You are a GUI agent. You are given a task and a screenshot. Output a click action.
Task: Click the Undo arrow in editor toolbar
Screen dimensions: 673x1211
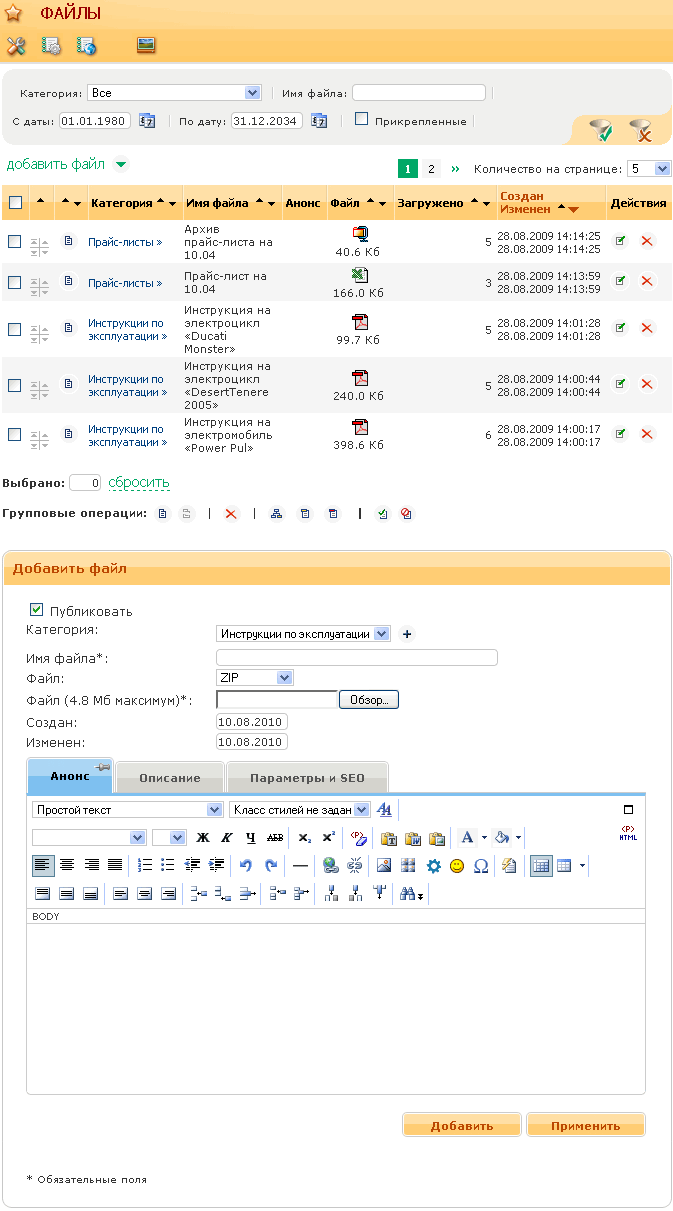click(x=246, y=866)
